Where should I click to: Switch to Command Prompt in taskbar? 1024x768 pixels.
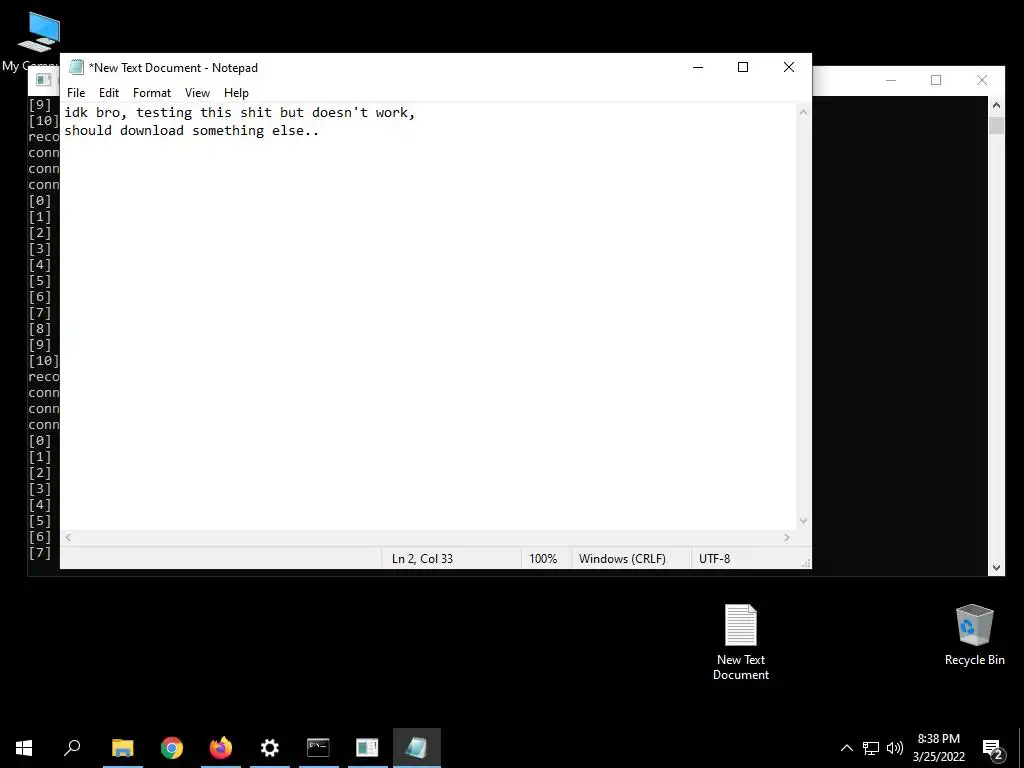click(x=318, y=748)
